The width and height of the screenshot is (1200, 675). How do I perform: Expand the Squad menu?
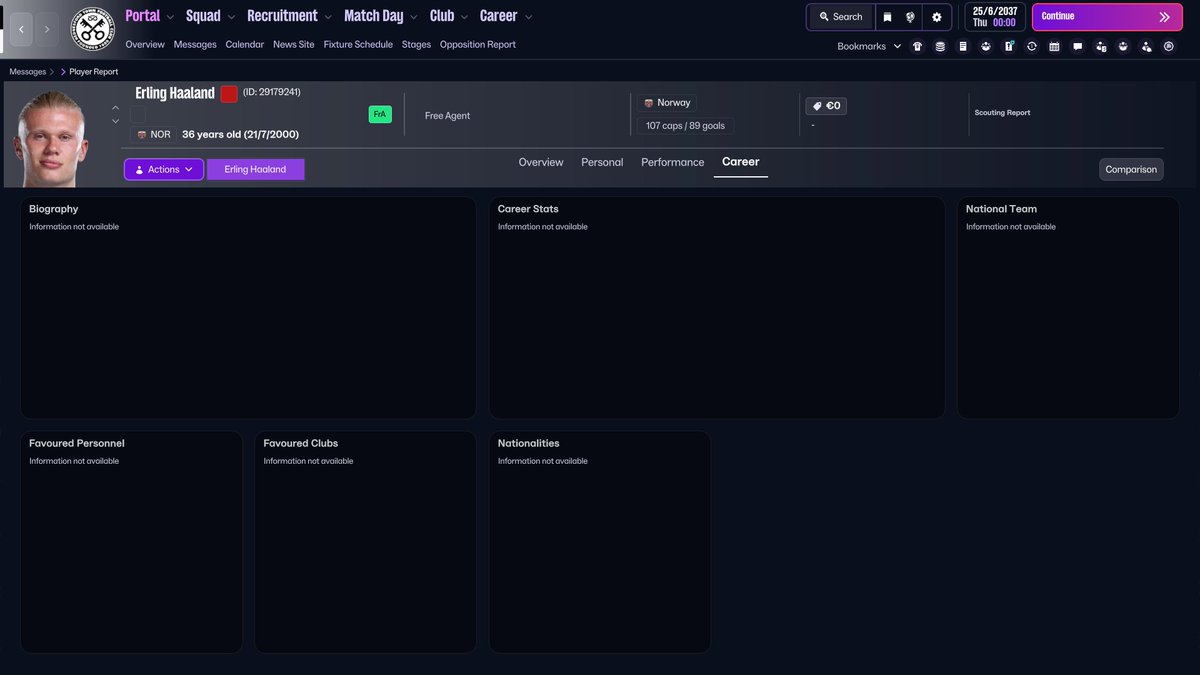coord(211,16)
